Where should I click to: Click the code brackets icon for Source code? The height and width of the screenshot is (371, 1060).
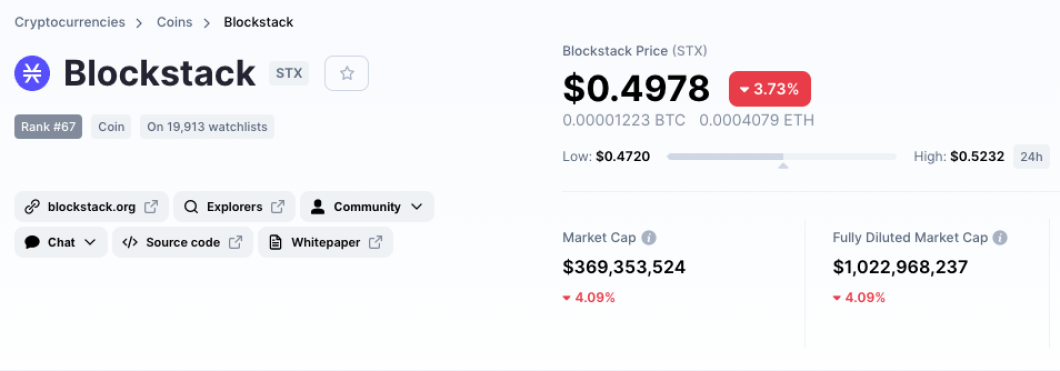(130, 242)
